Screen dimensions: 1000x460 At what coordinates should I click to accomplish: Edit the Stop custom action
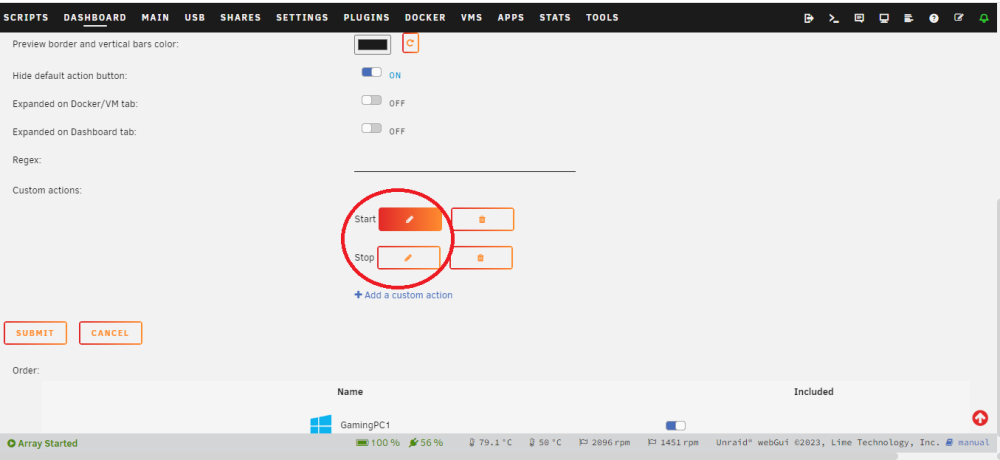408,258
